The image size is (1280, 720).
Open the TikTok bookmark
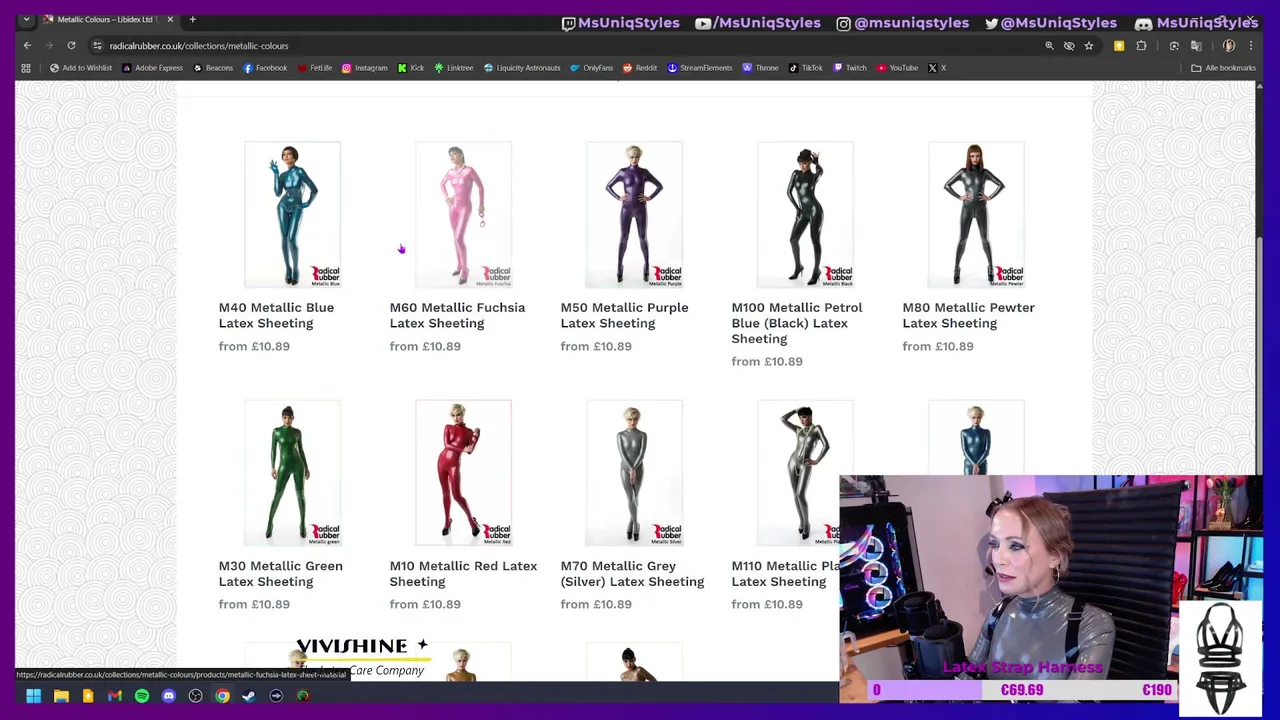coord(806,68)
